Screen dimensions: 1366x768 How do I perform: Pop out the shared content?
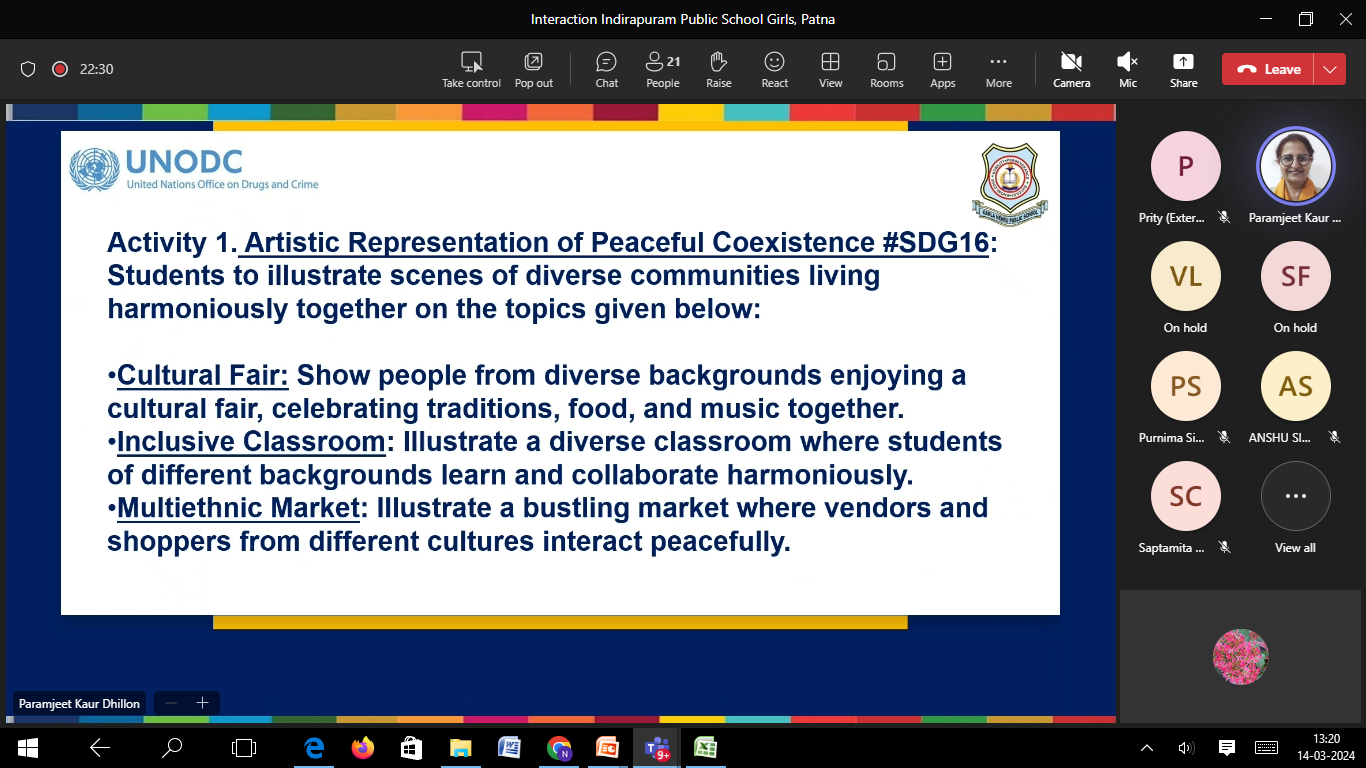point(533,69)
